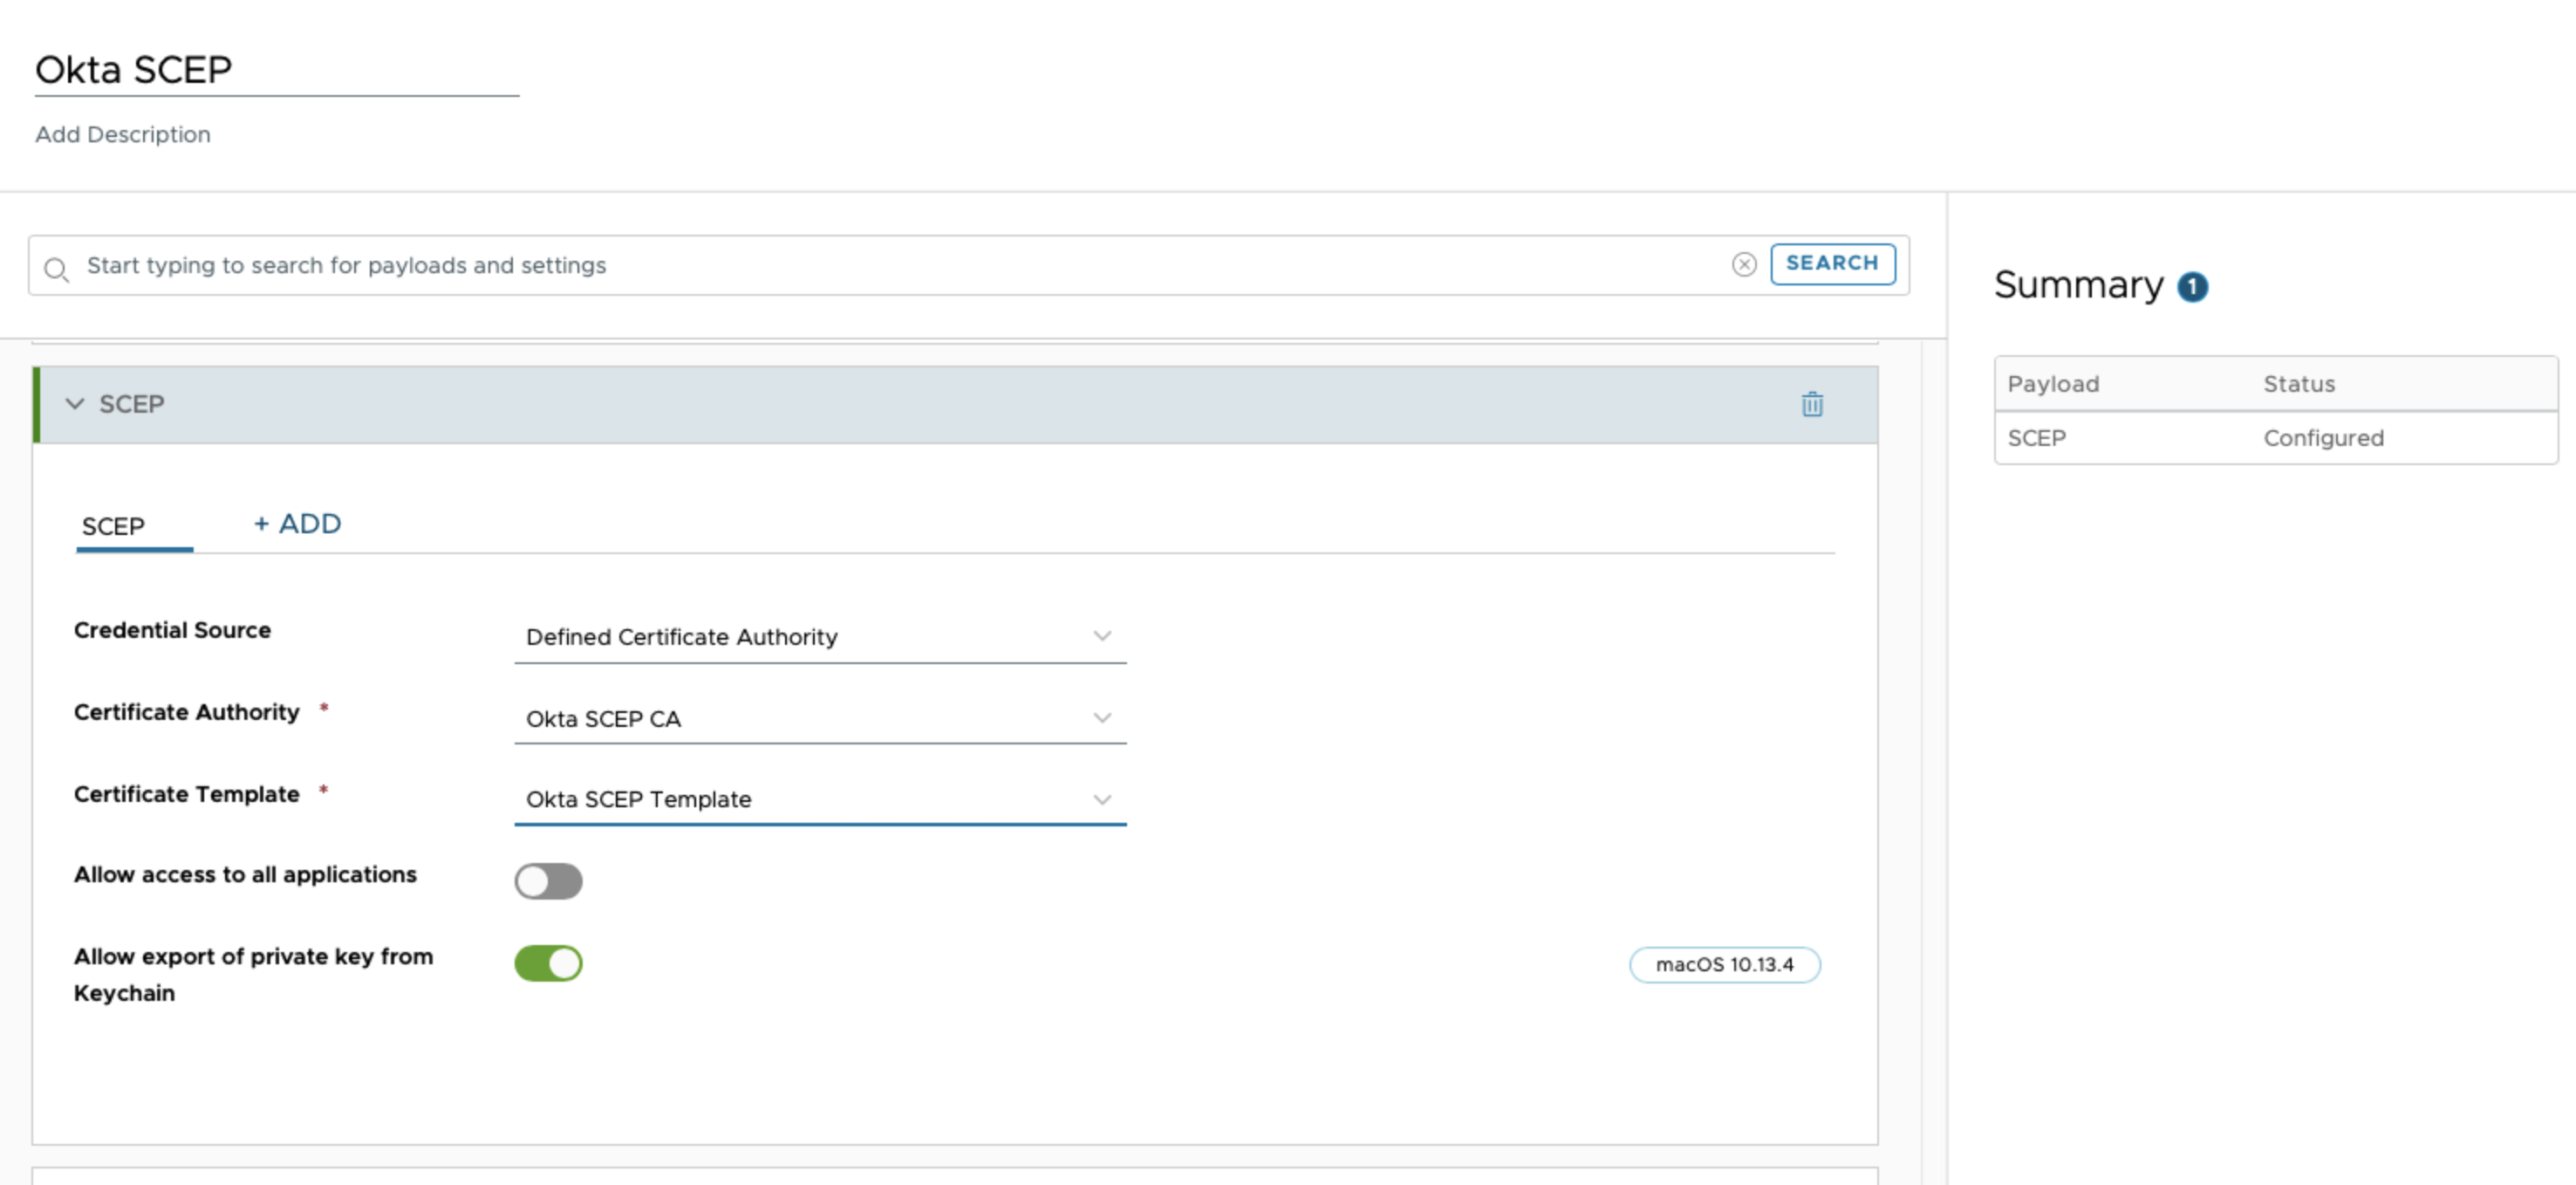Screen dimensions: 2576x1185
Task: Edit the Okta SCEP profile name field
Action: click(277, 71)
